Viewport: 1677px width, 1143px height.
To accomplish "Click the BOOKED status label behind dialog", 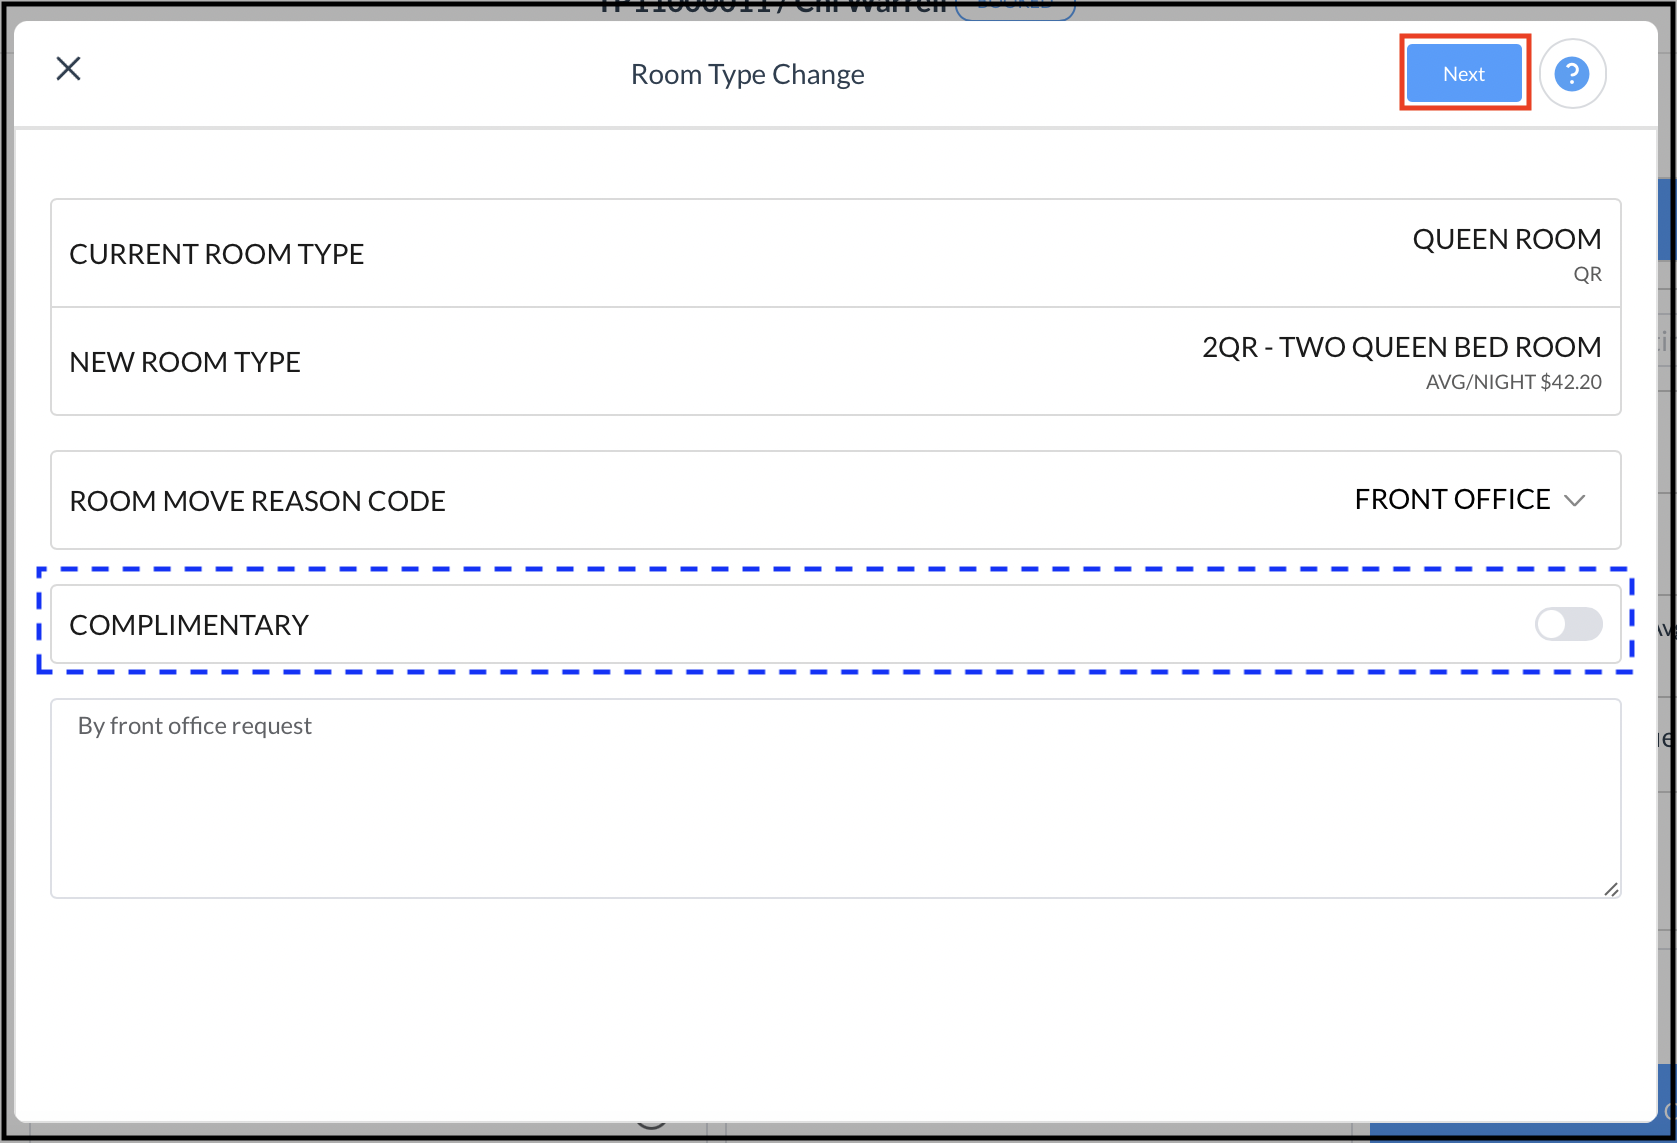I will 1014,6.
